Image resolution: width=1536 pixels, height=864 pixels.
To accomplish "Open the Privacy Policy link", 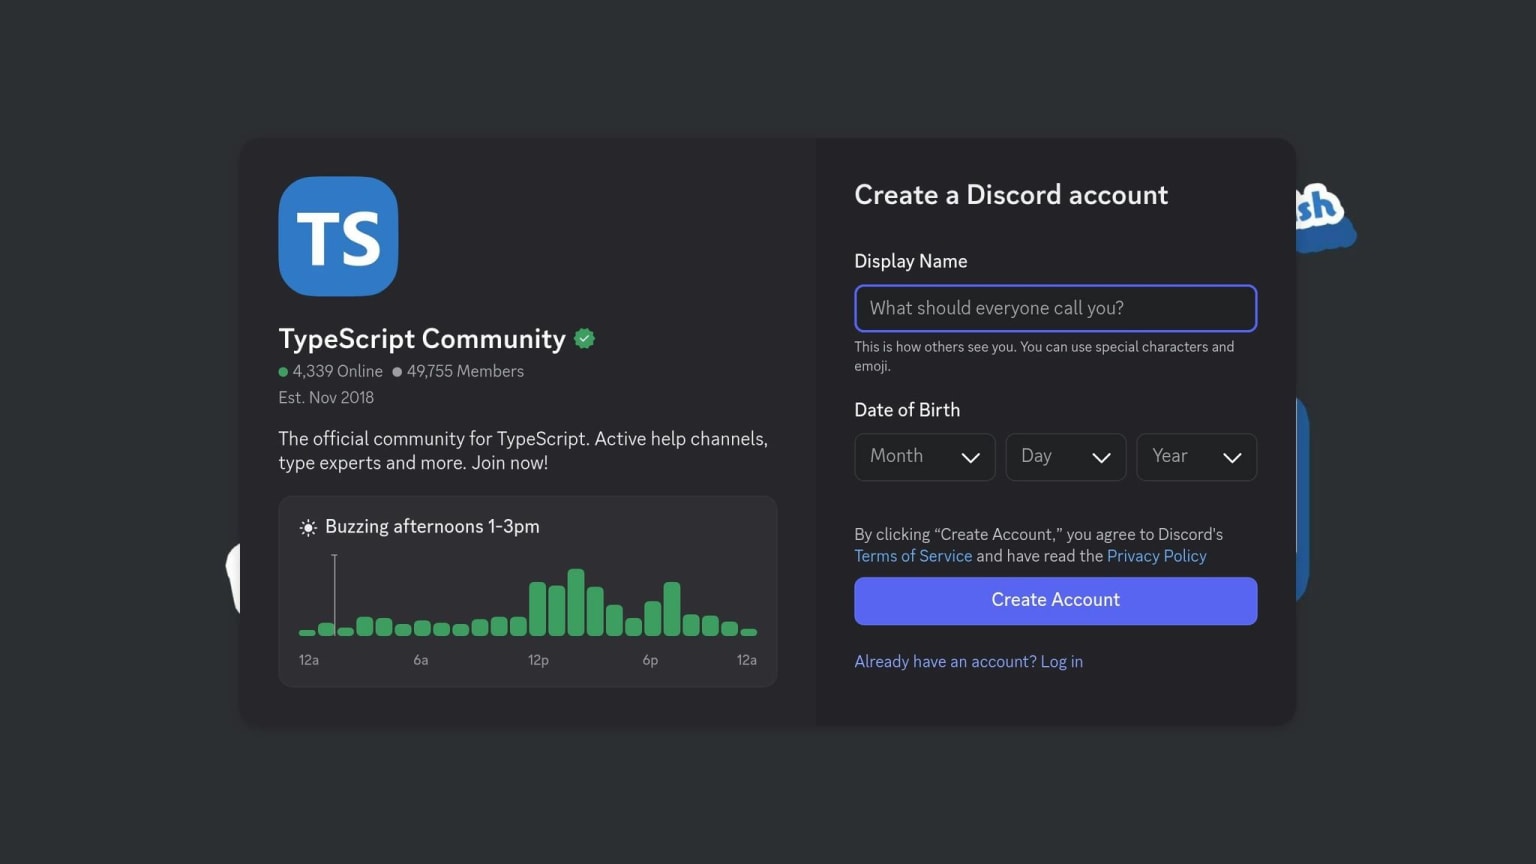I will pyautogui.click(x=1157, y=556).
